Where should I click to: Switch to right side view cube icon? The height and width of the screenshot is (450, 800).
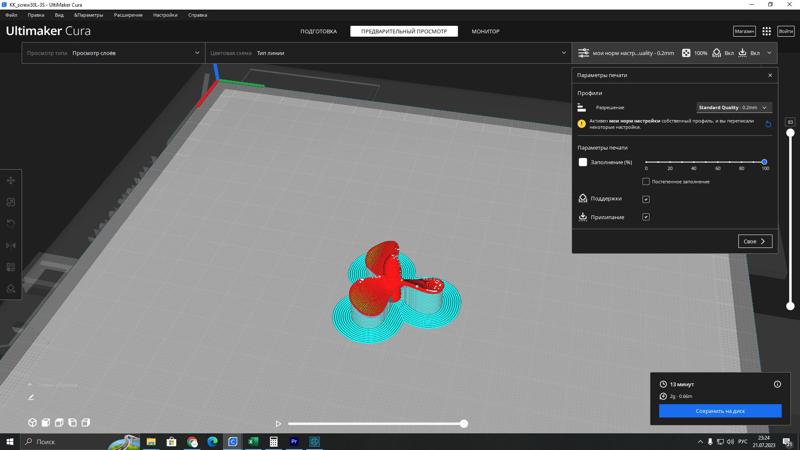pyautogui.click(x=86, y=422)
